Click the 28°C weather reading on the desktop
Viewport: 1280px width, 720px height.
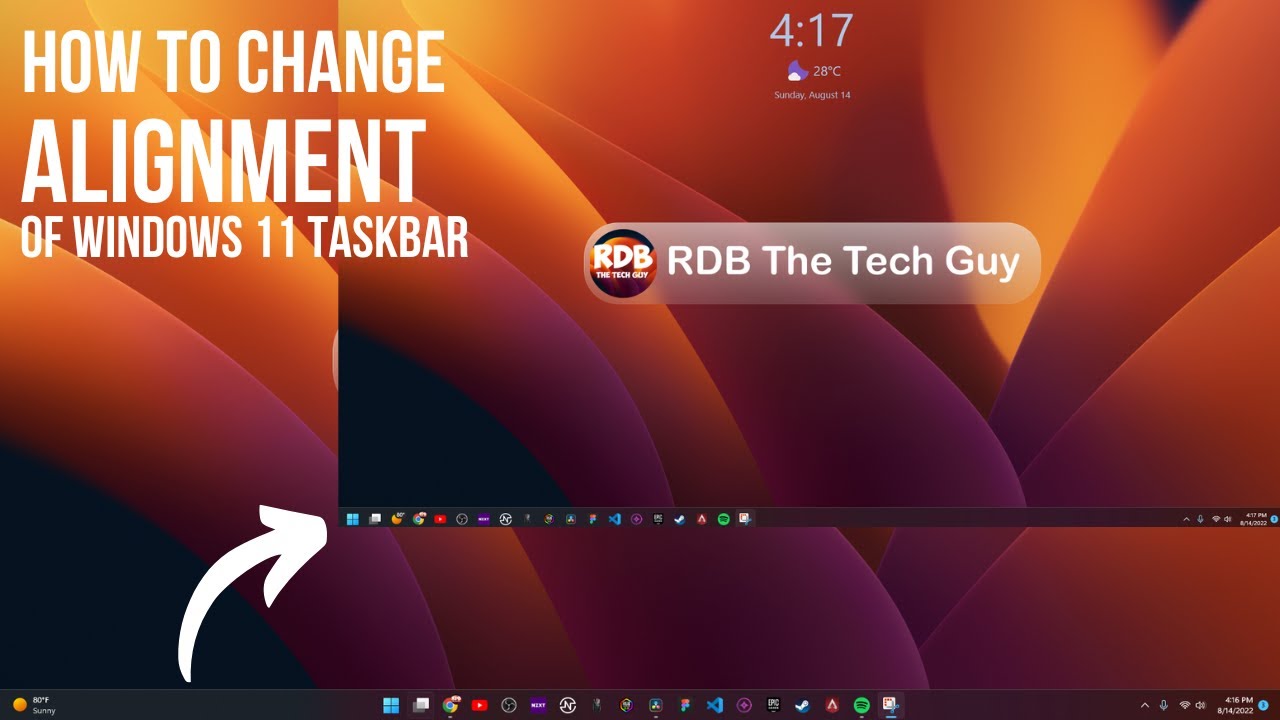[x=826, y=71]
